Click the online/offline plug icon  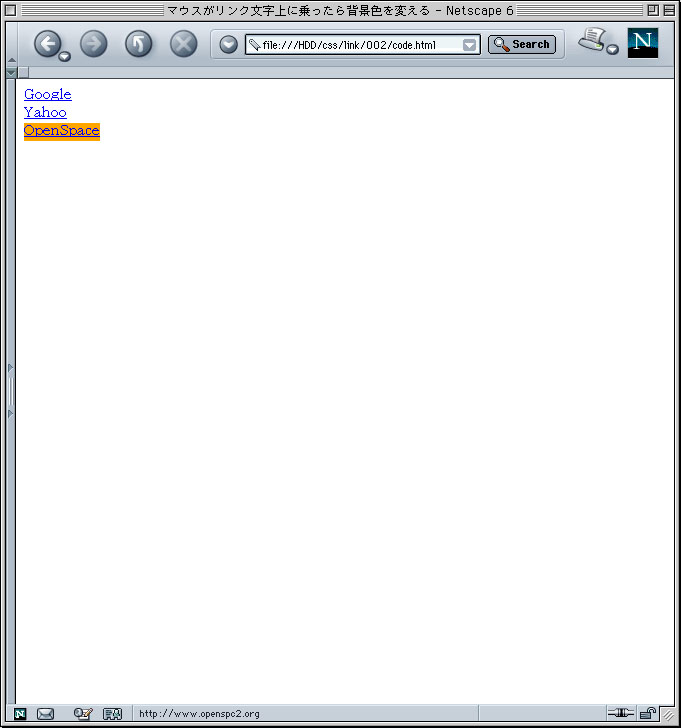(x=621, y=712)
